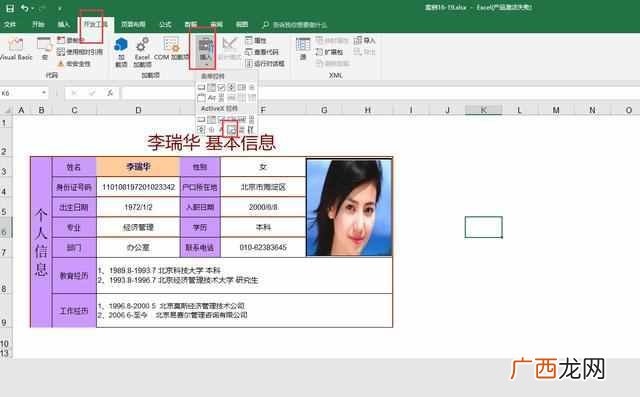Click the employee photo

coord(349,207)
